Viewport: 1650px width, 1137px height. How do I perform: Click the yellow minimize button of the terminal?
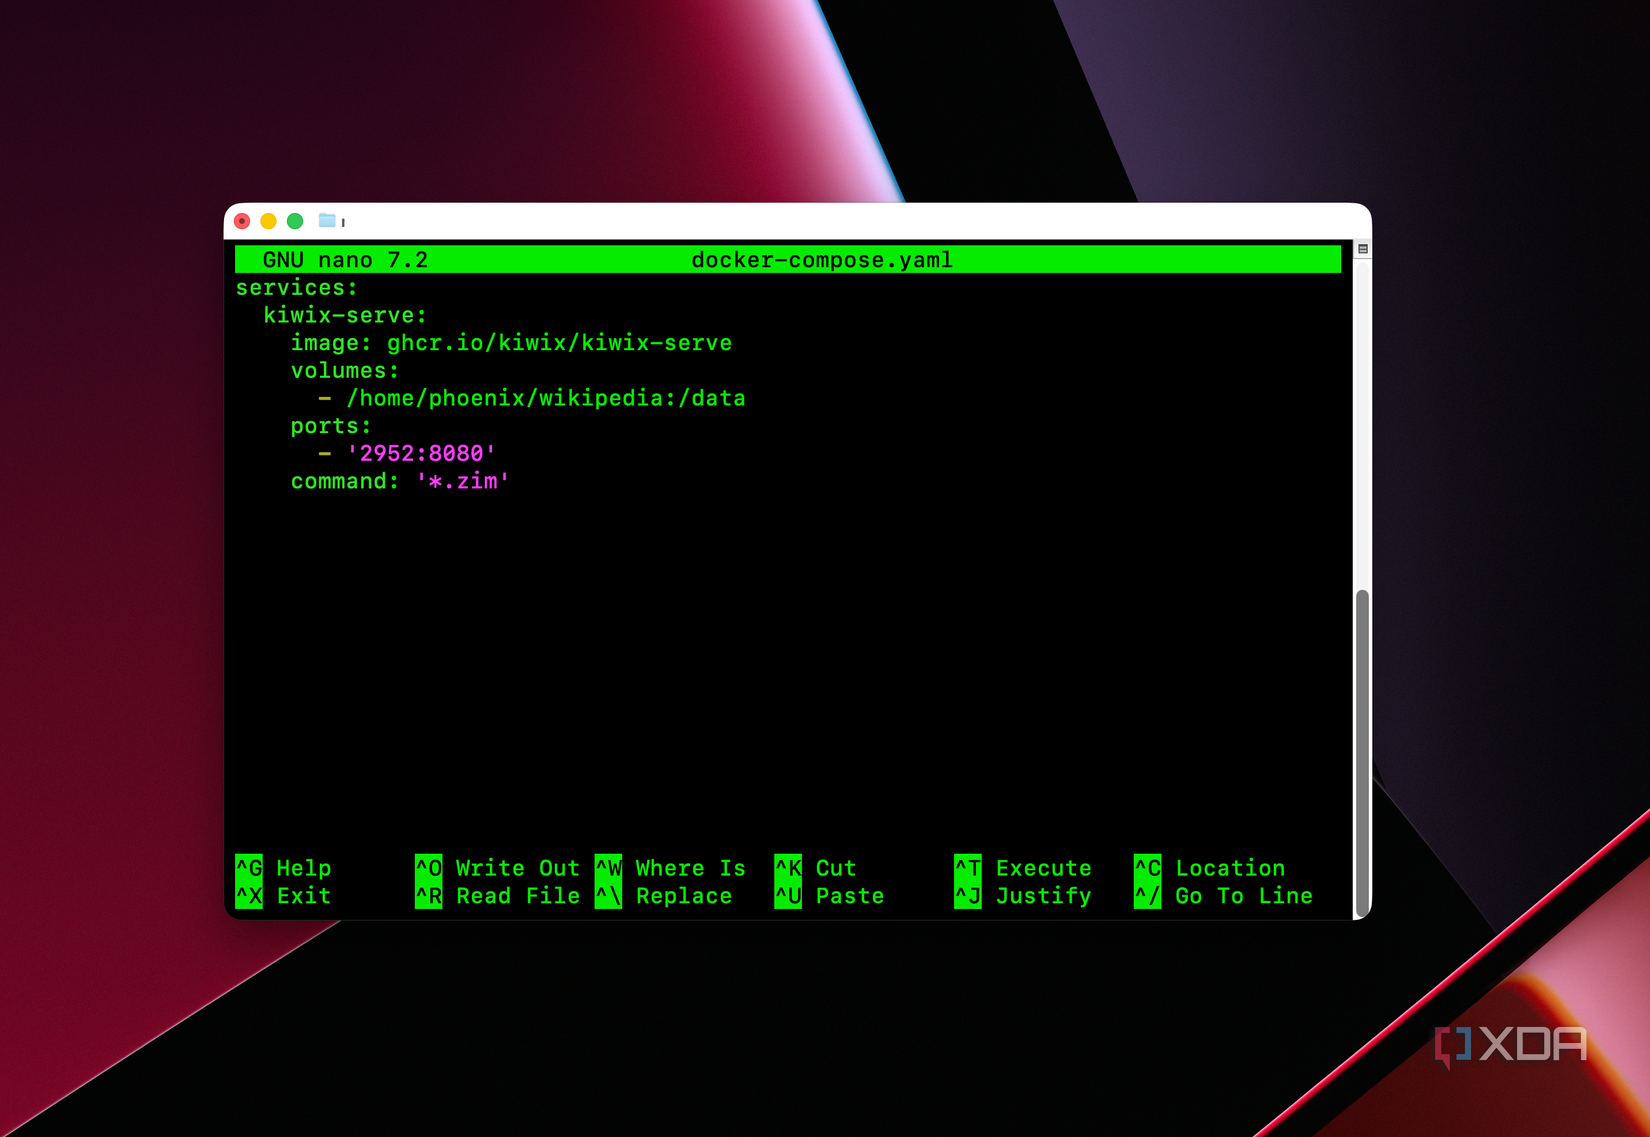(268, 221)
